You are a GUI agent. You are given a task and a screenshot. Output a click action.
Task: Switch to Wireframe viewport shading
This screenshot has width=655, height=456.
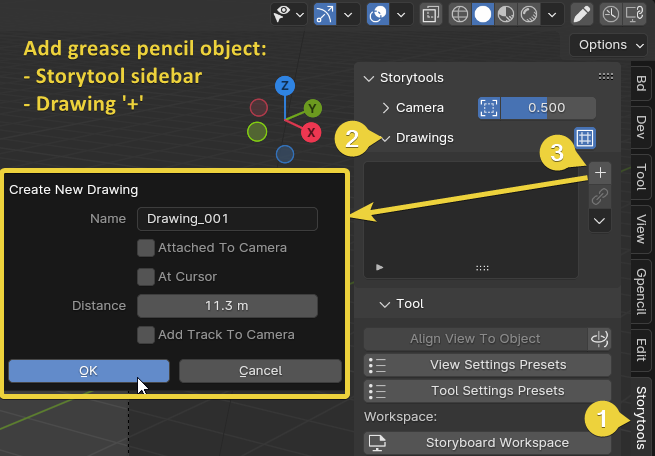460,15
